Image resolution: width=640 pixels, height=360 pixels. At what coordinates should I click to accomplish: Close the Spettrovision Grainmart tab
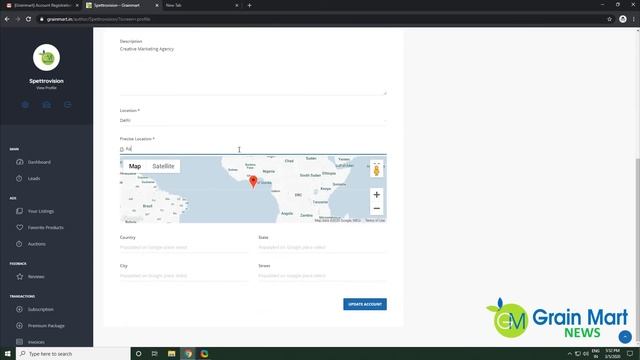pyautogui.click(x=157, y=5)
